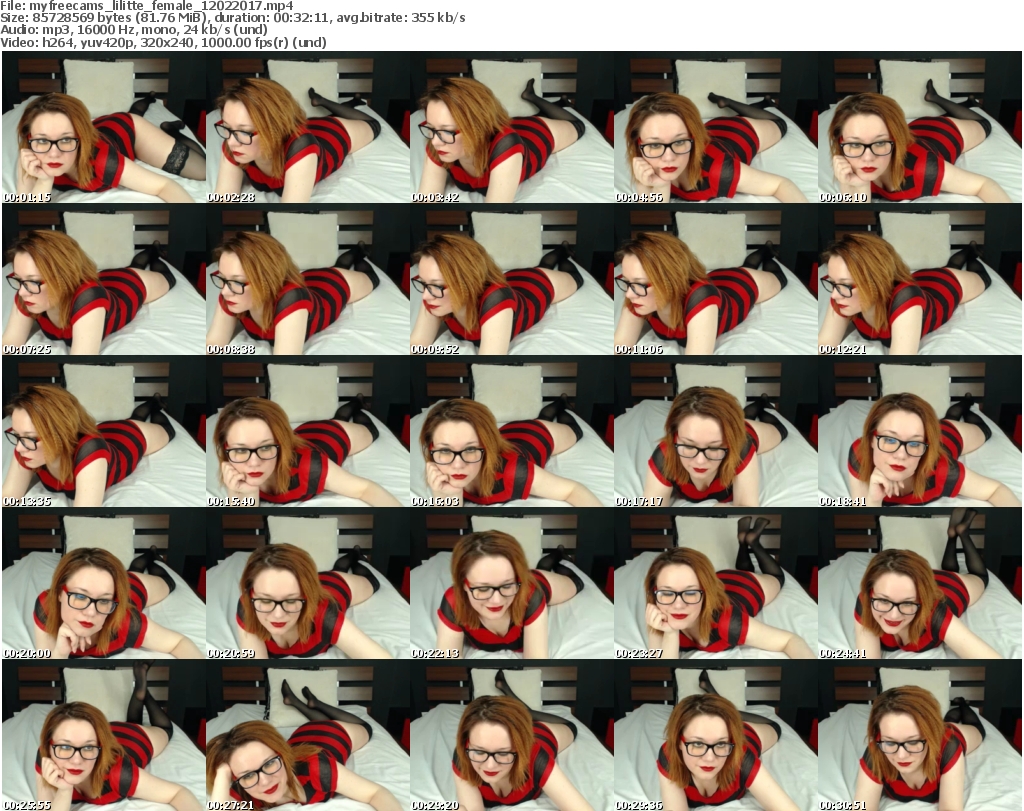1024x811 pixels.
Task: Pick the thumbnail stamped 00:07:25
Action: [x=104, y=279]
